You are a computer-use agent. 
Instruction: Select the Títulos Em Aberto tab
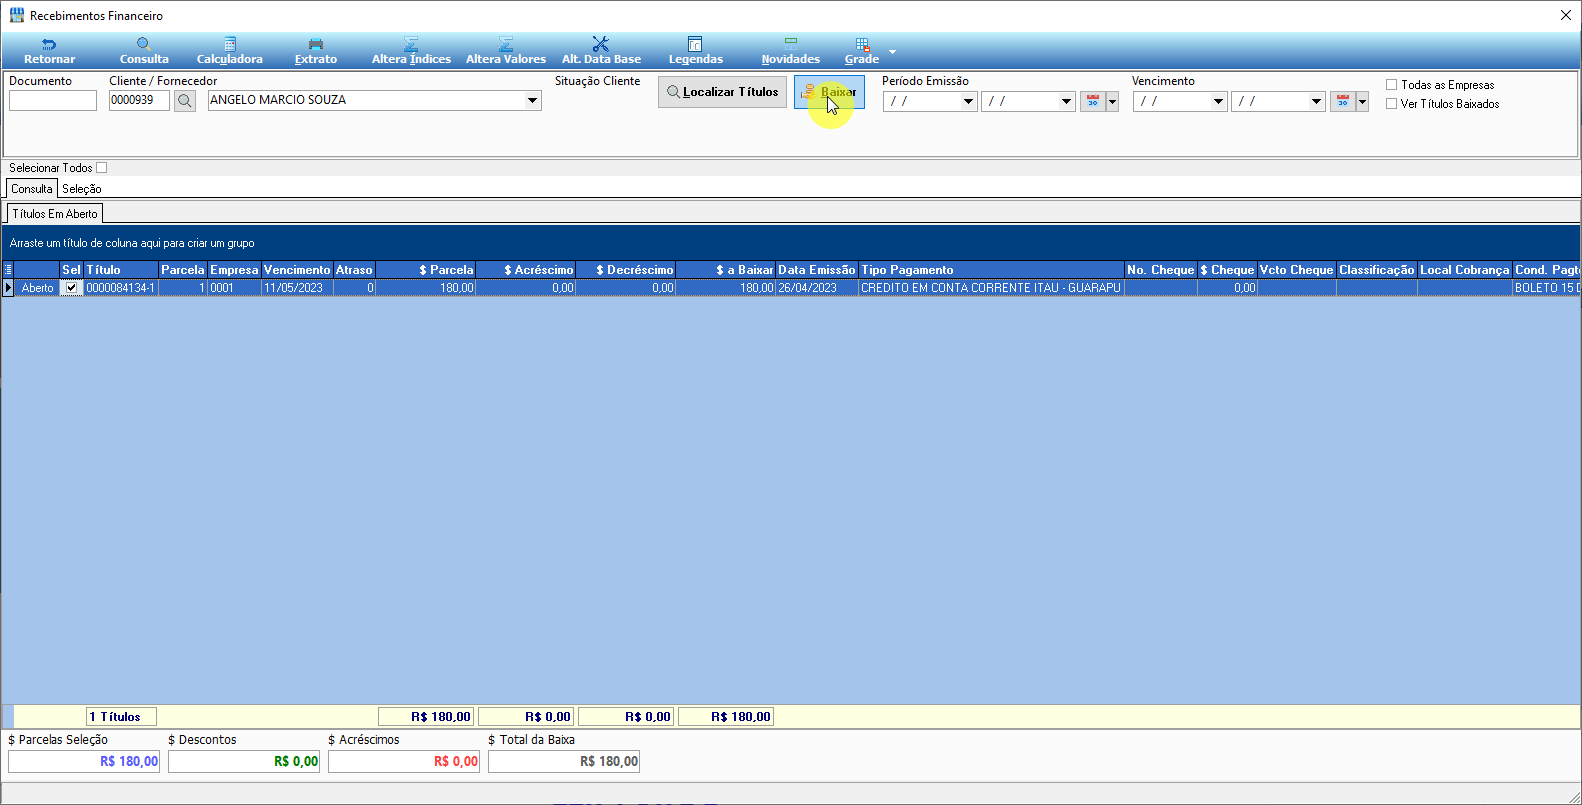pyautogui.click(x=55, y=214)
